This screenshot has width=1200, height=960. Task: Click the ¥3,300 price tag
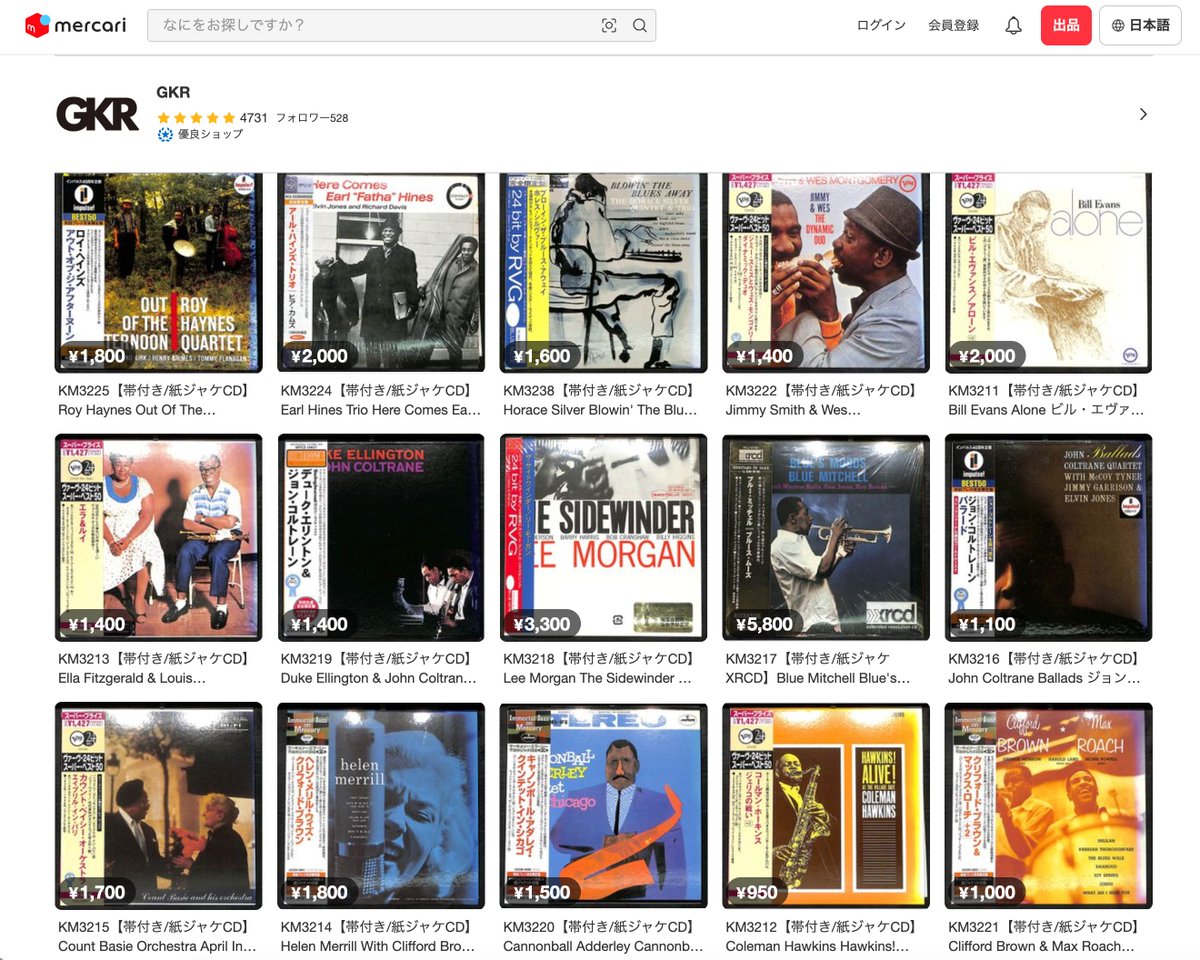coord(542,624)
